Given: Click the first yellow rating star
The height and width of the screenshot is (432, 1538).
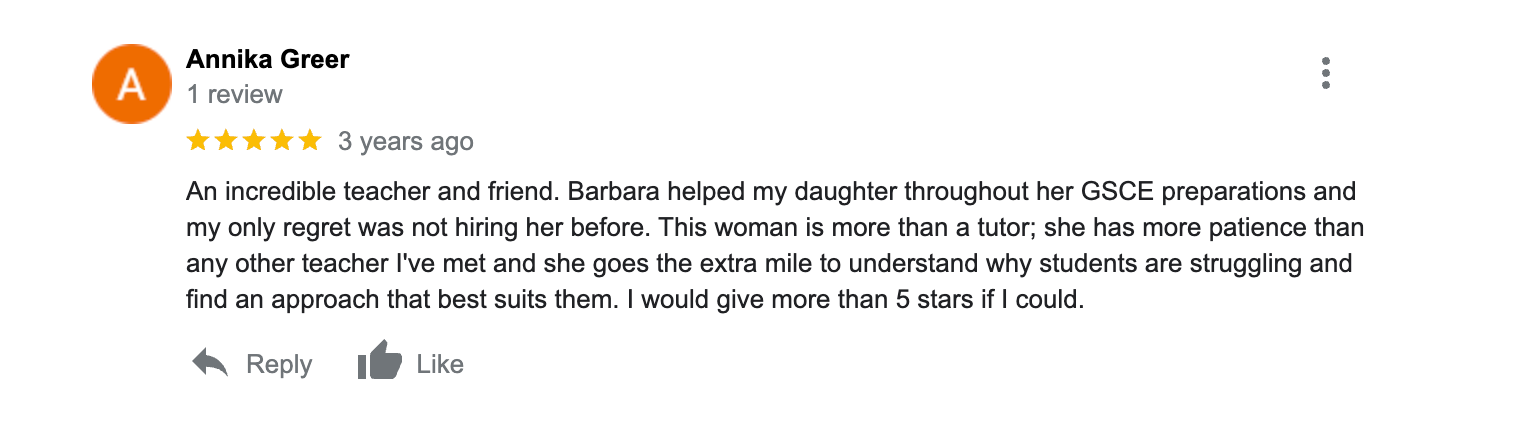Looking at the screenshot, I should click(198, 141).
